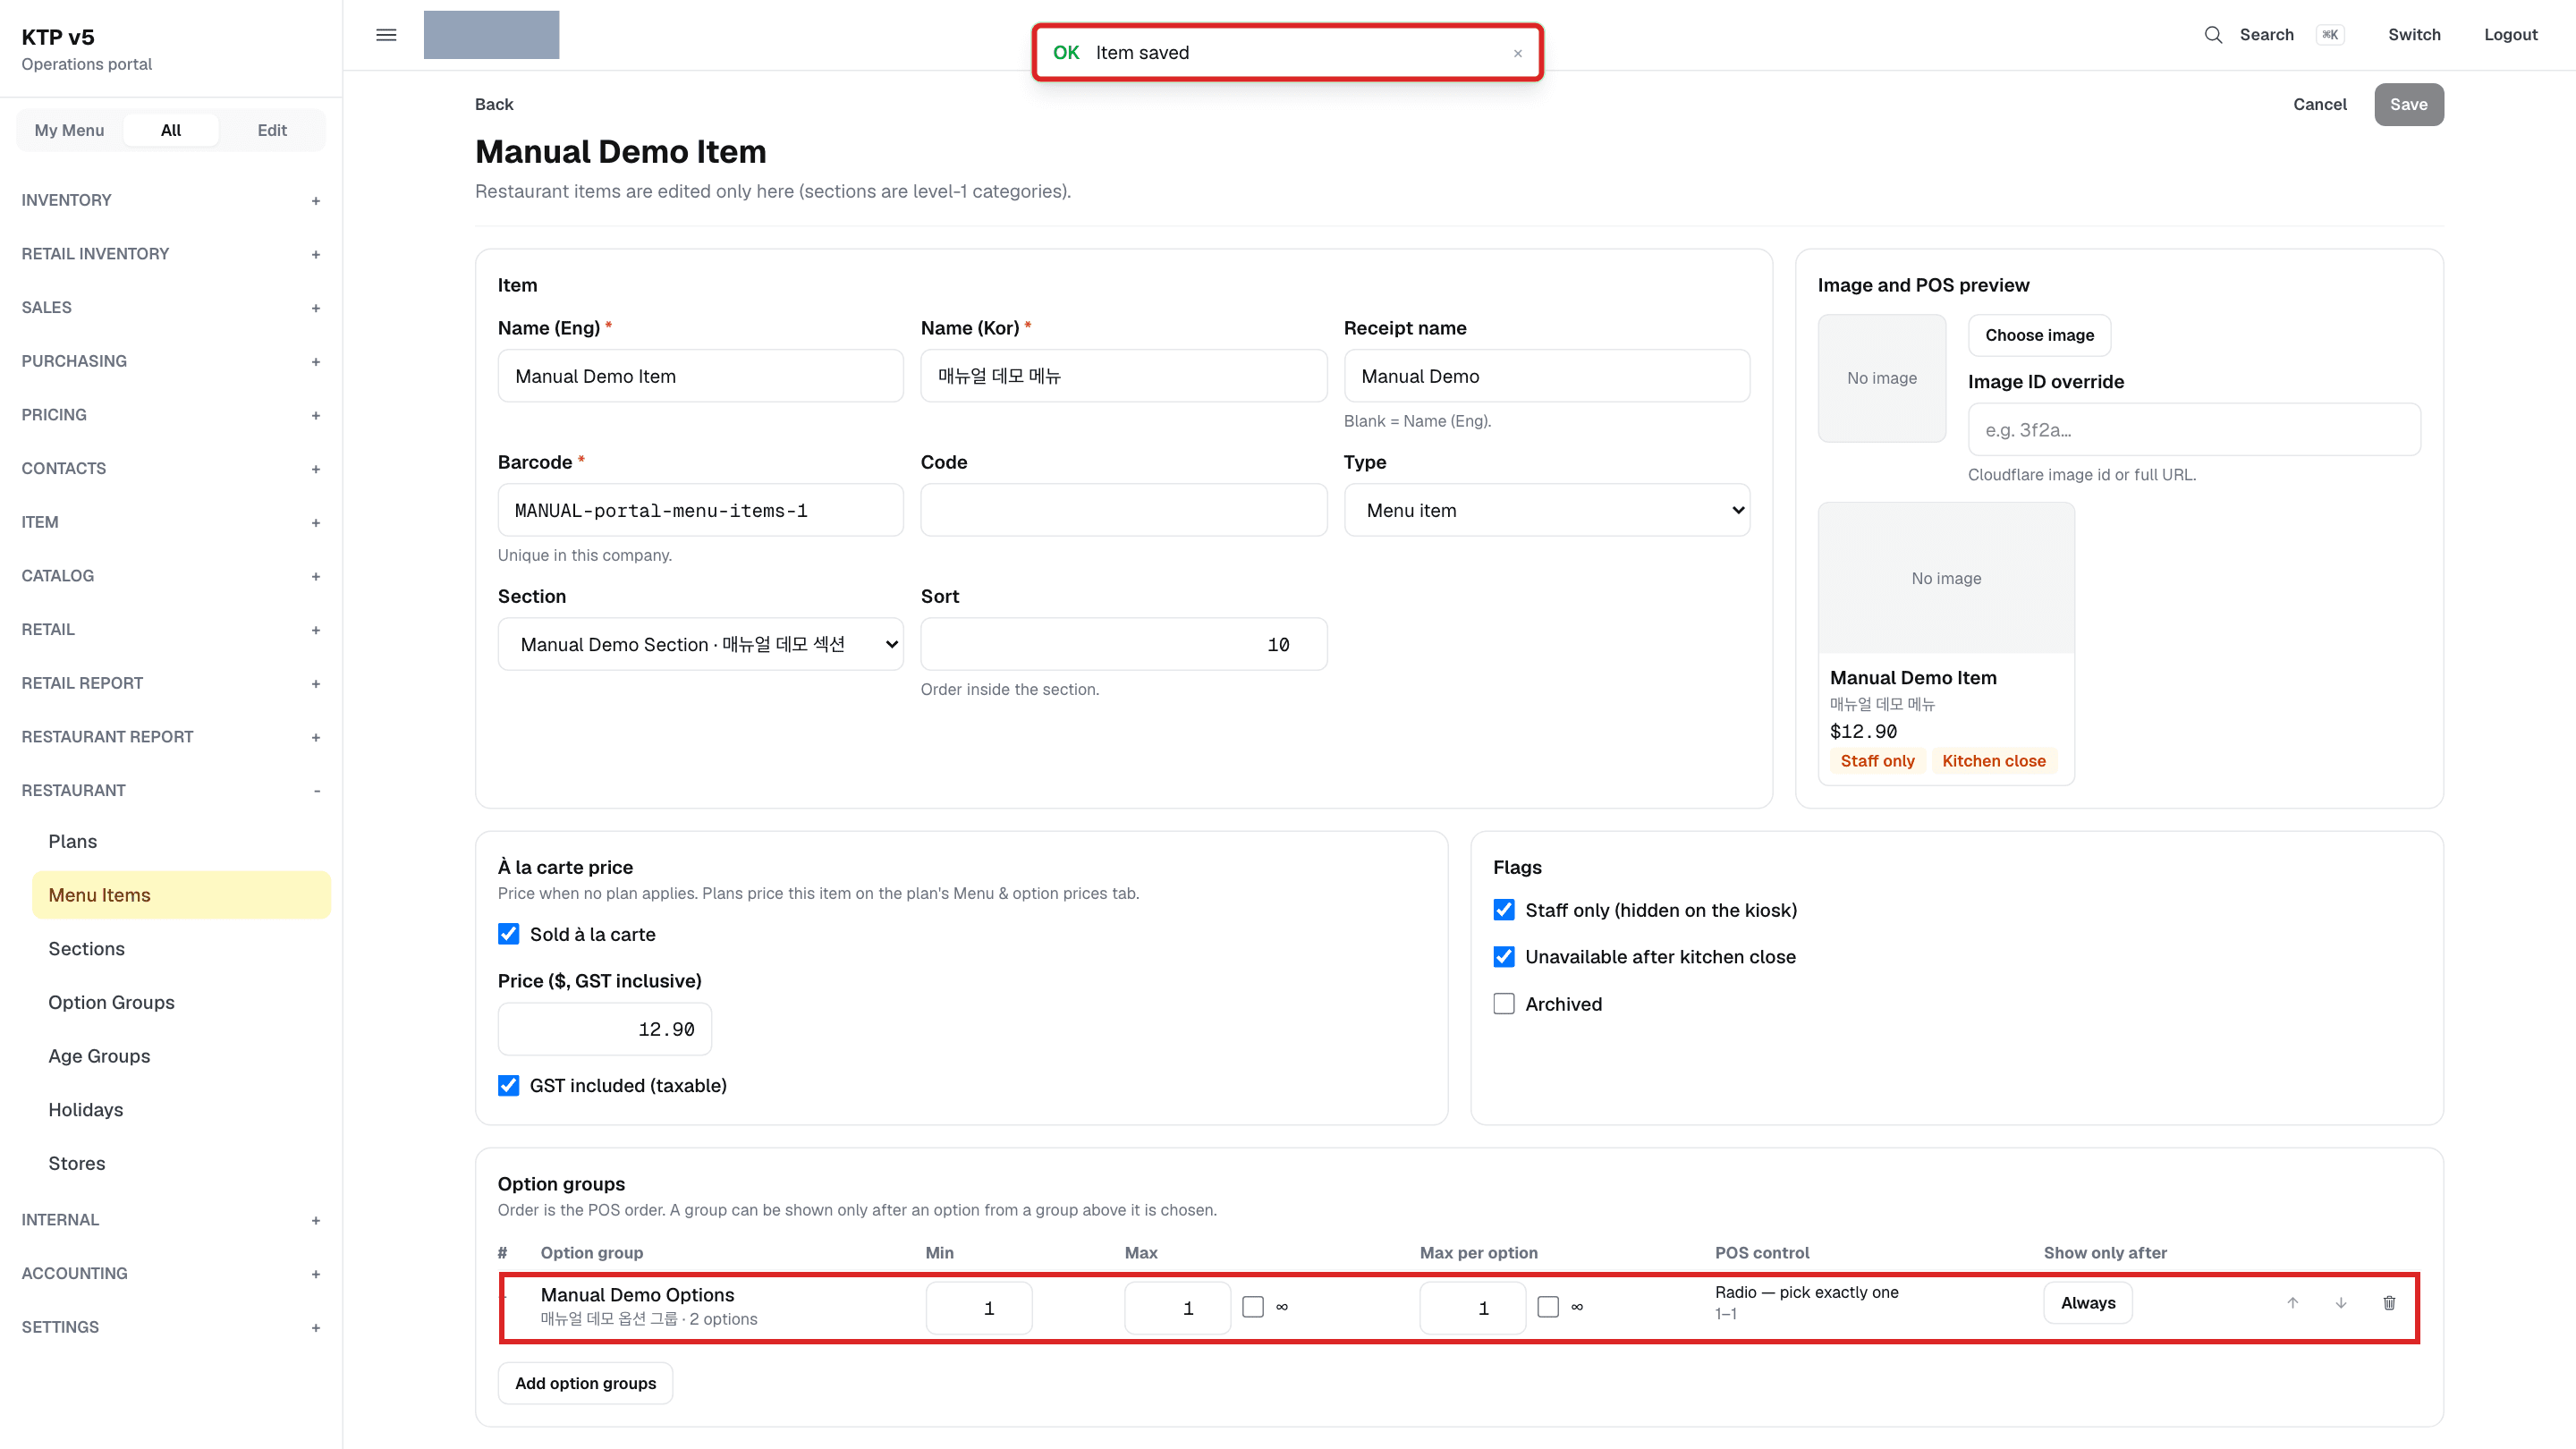Open Plans in the sidebar
Screen dimensions: 2576x1449
[x=181, y=841]
